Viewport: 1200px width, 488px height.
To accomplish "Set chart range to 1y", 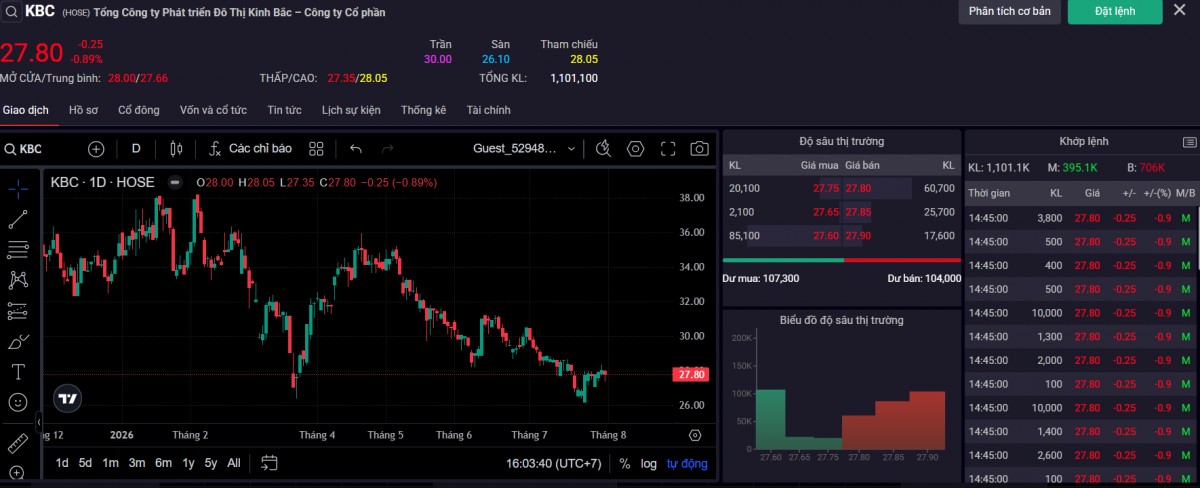I will [188, 463].
